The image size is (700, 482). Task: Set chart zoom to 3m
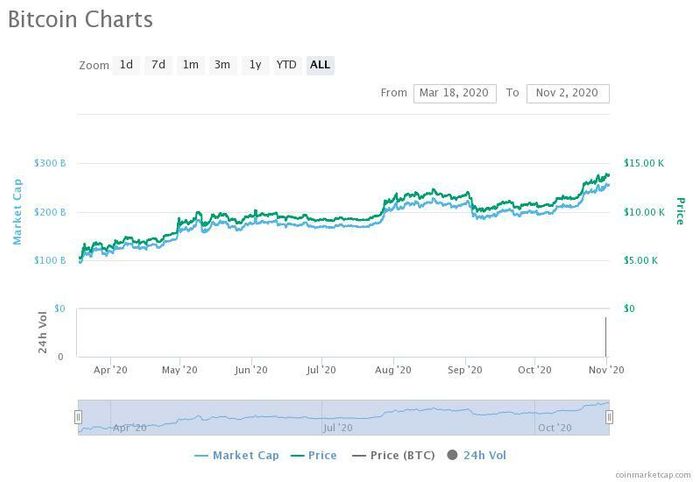[222, 65]
